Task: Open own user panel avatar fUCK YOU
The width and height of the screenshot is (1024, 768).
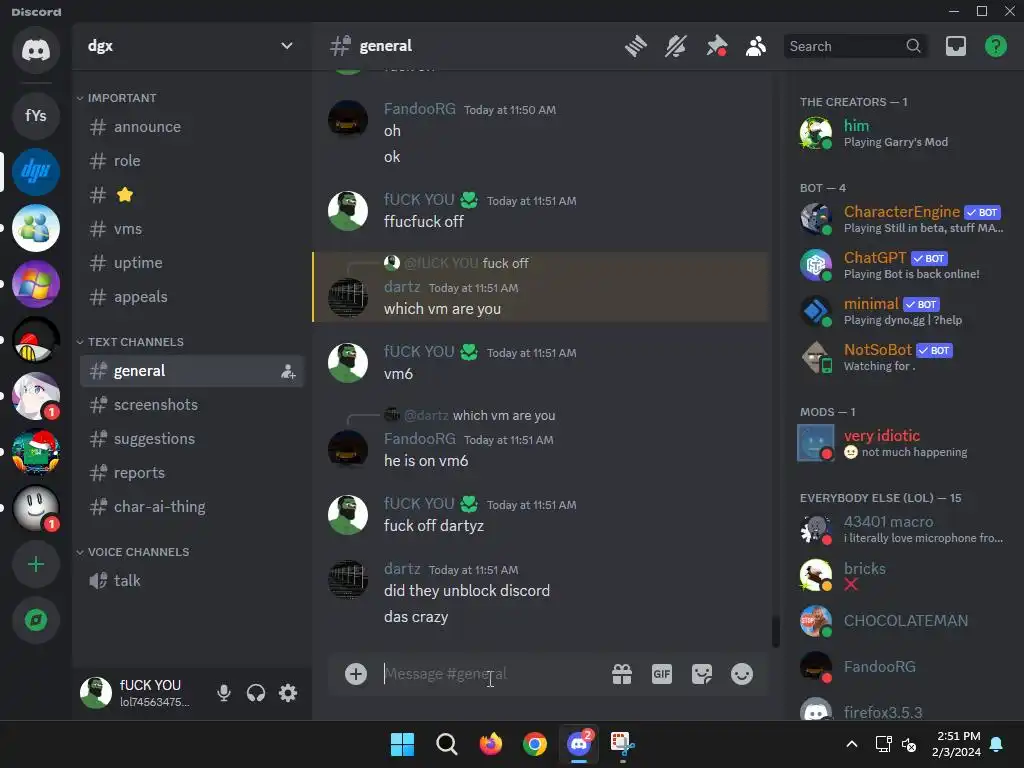Action: tap(96, 693)
